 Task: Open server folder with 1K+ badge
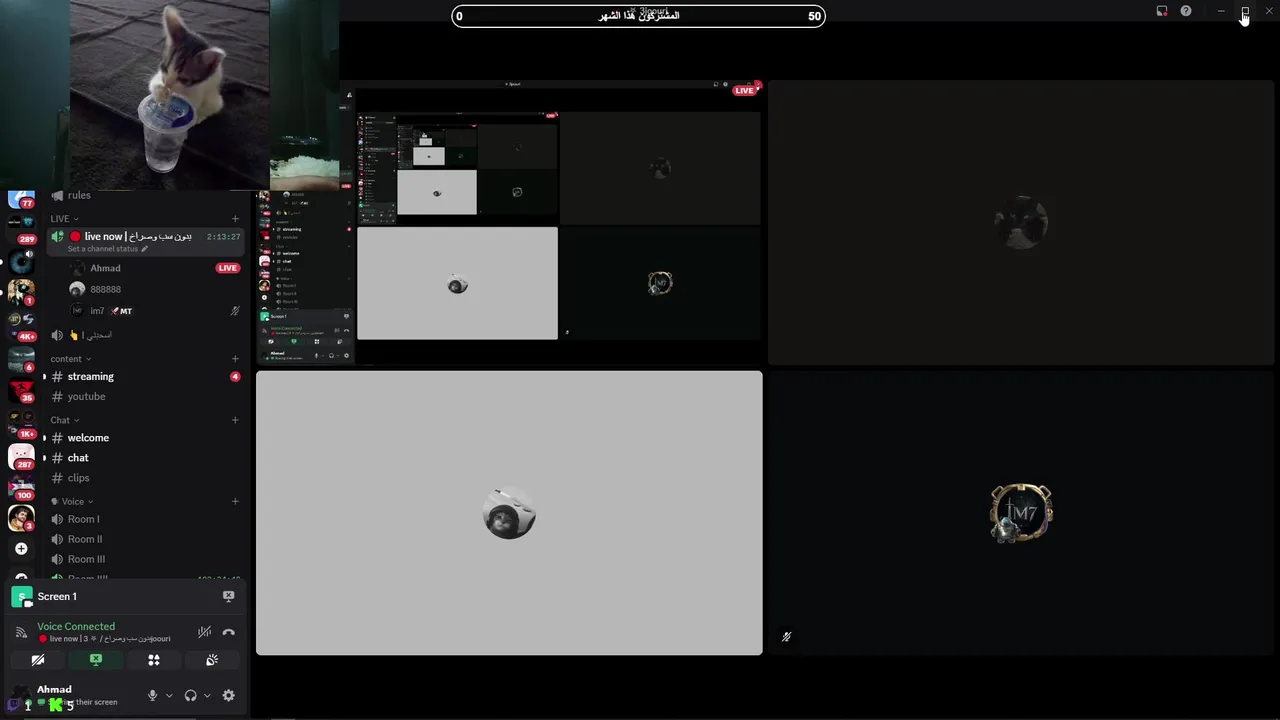[21, 422]
